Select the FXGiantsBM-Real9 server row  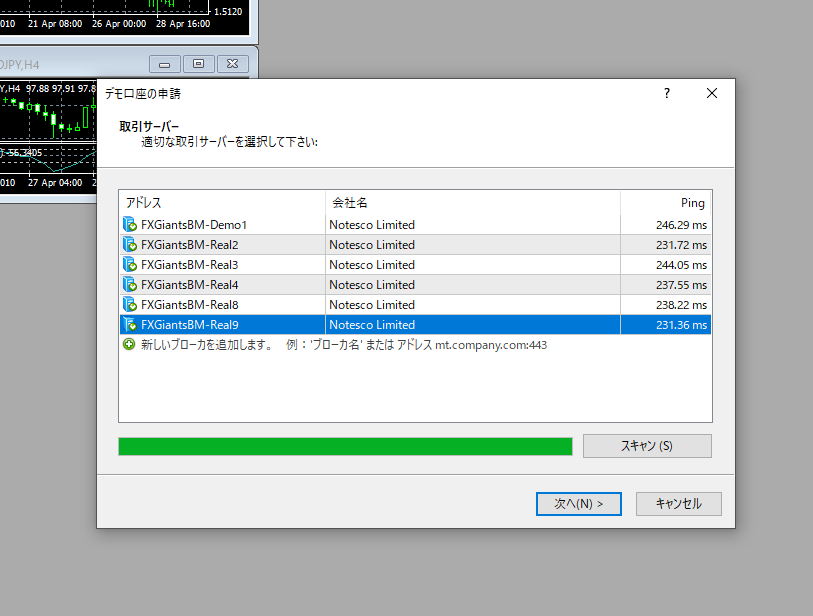(x=415, y=325)
